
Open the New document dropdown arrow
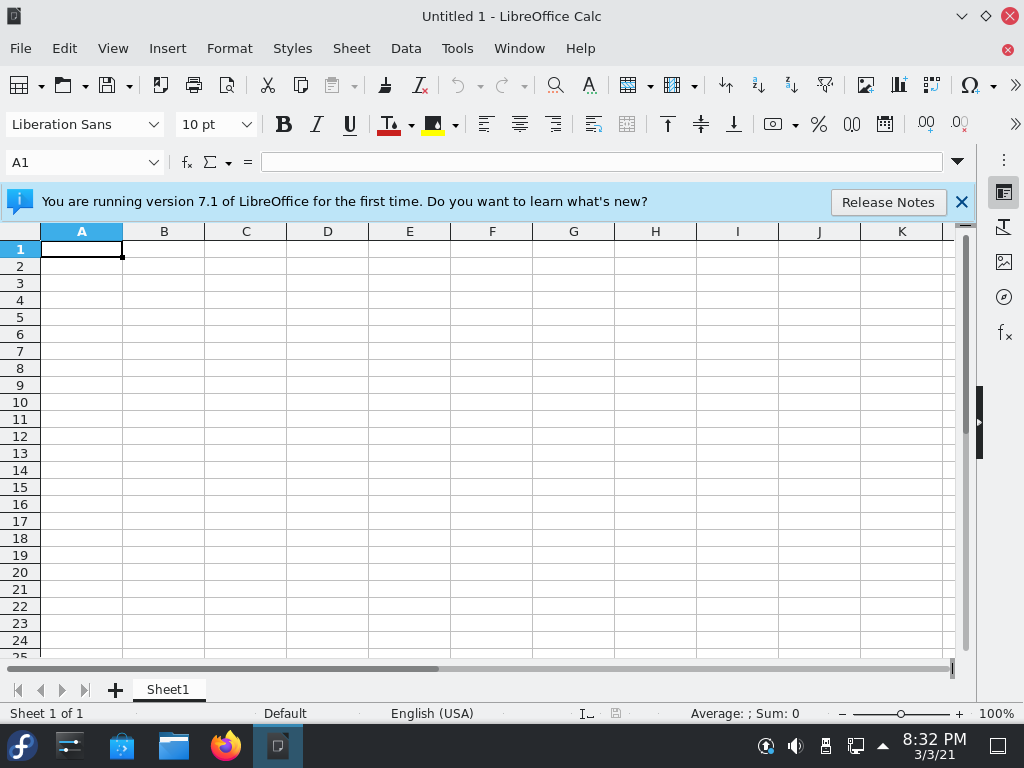[x=41, y=86]
